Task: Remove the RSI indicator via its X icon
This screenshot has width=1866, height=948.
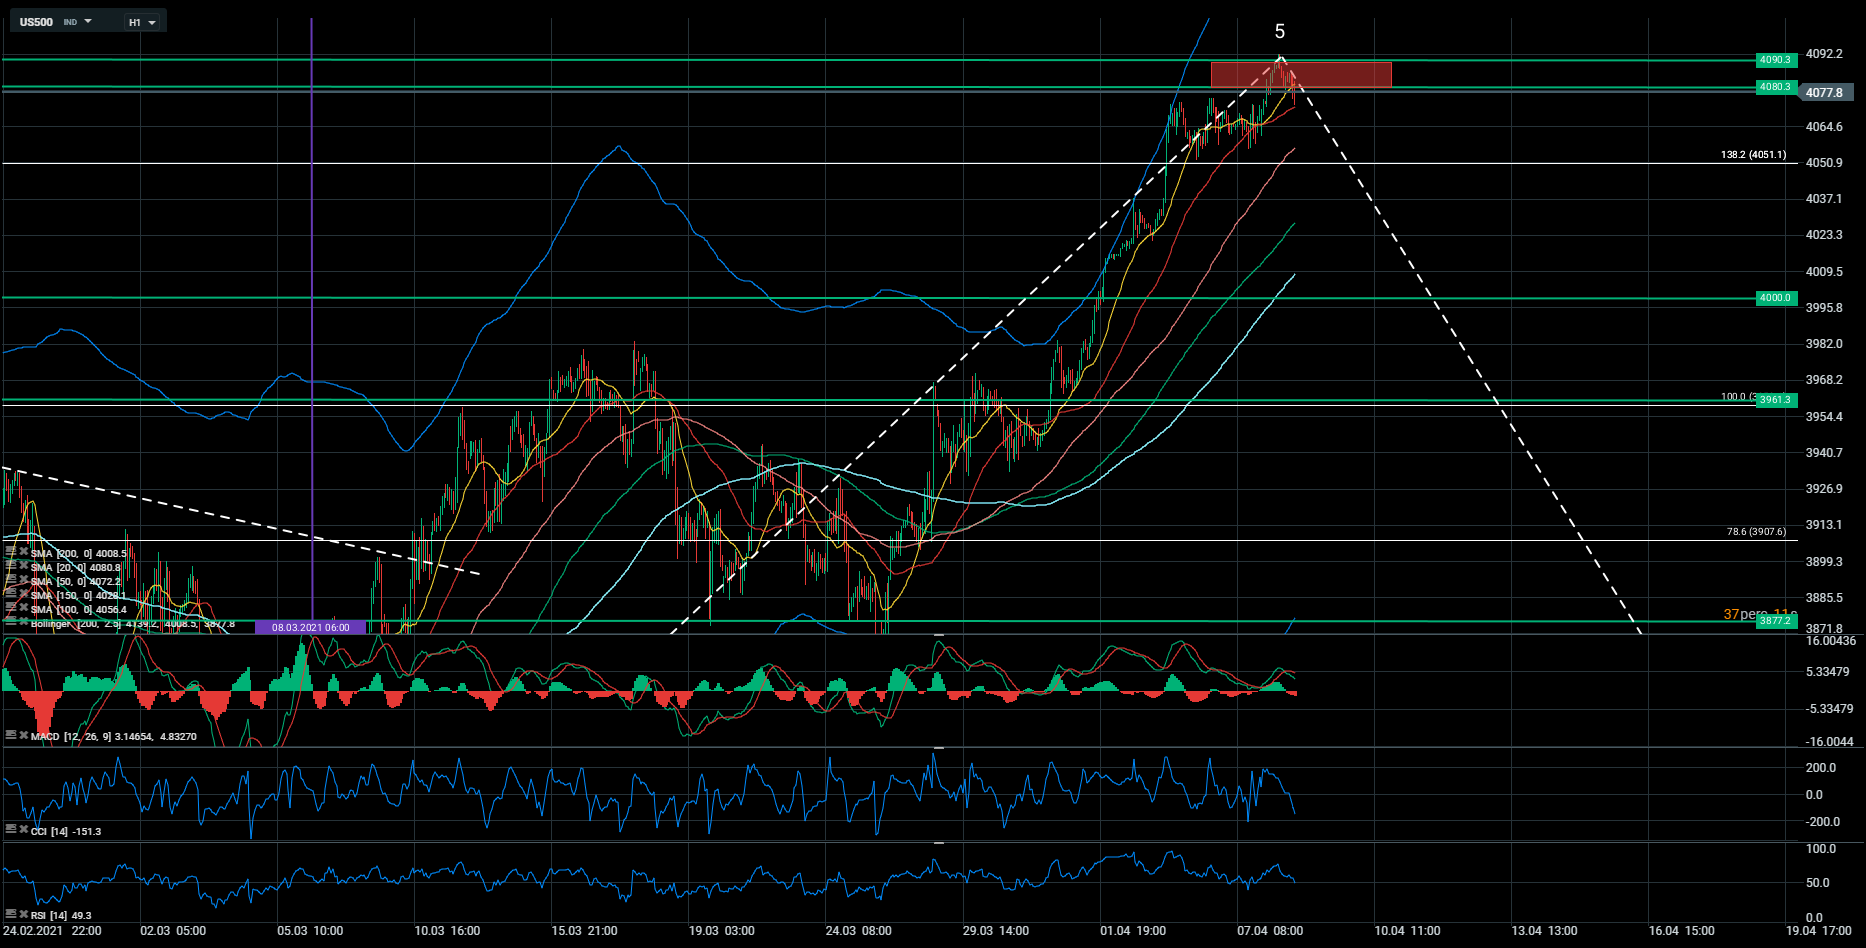Action: [23, 915]
